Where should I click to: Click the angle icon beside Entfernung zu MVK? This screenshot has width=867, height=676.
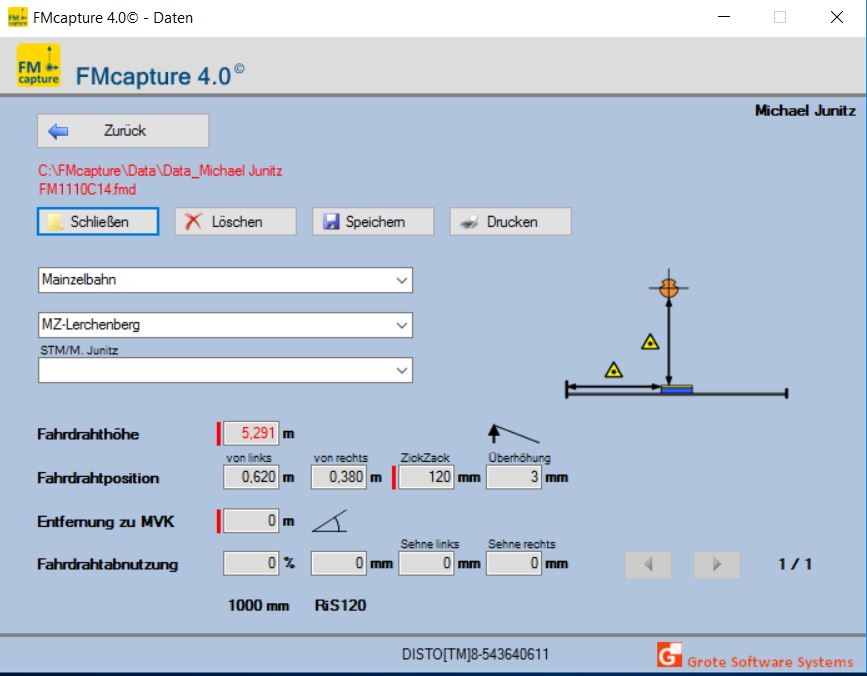[330, 521]
